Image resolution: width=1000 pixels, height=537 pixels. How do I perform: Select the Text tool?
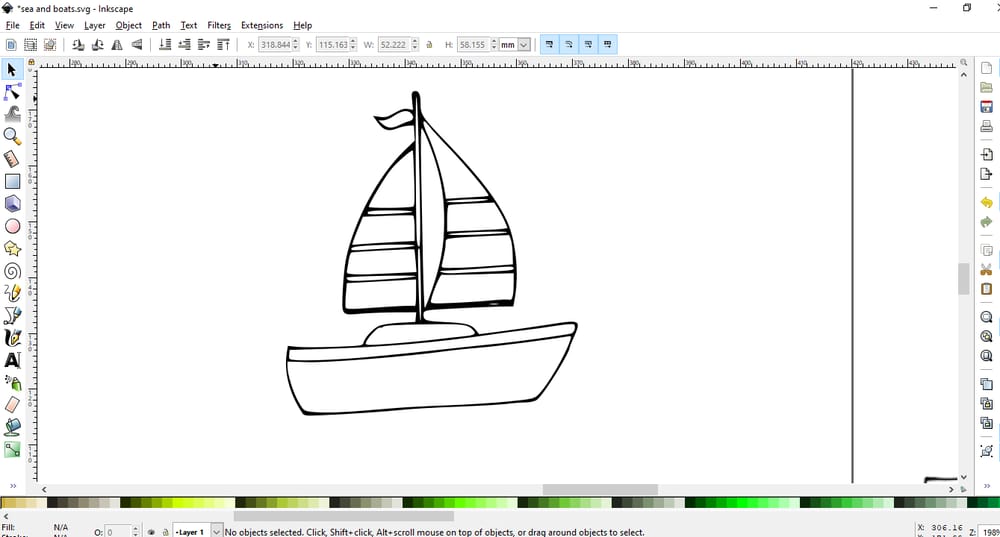(11, 360)
